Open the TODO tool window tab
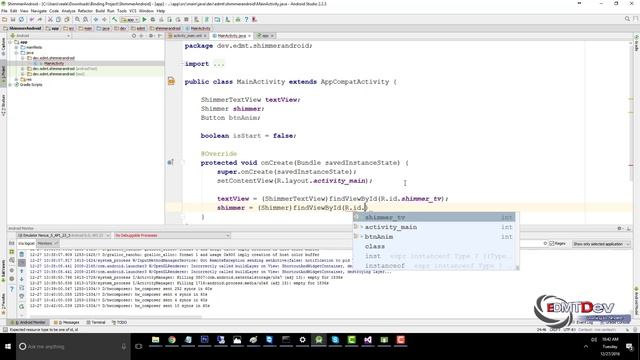Viewport: 640px width, 360px height. (x=120, y=322)
